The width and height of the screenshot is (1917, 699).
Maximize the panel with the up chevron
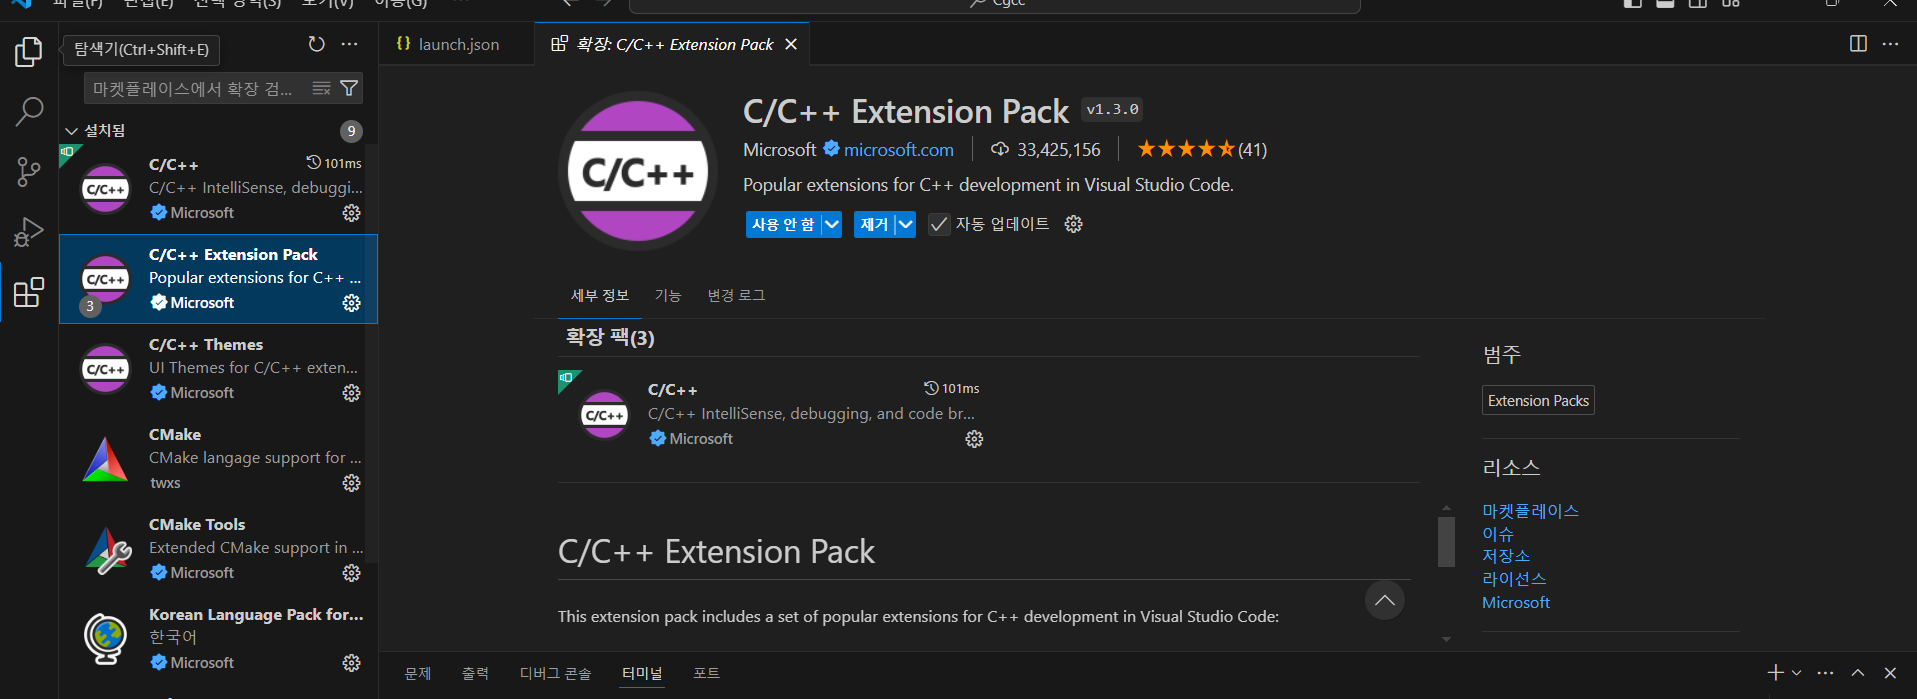pos(1858,673)
